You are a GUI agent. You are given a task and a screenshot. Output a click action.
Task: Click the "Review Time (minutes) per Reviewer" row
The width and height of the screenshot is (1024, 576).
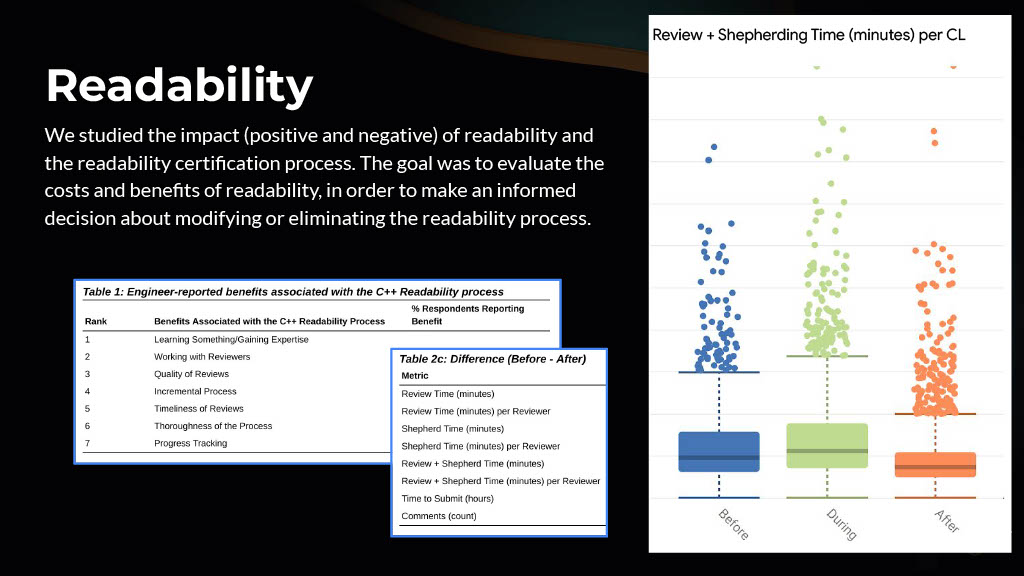click(475, 411)
